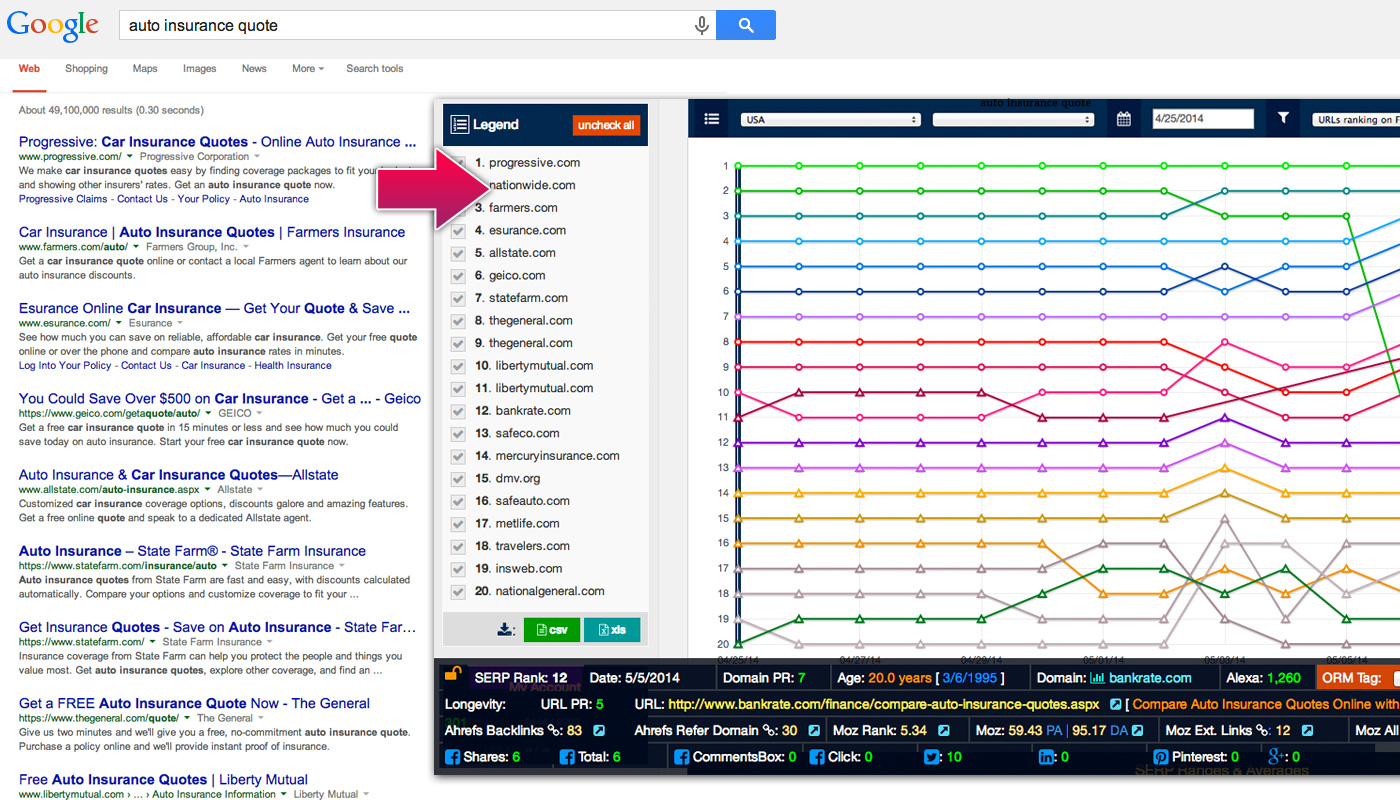Image resolution: width=1400 pixels, height=800 pixels.
Task: Click the Facebook icon beside Shares
Action: (x=452, y=757)
